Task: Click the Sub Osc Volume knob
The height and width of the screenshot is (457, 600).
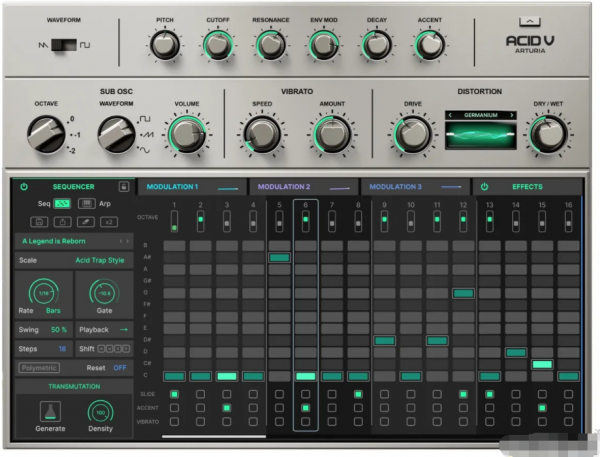Action: point(187,135)
